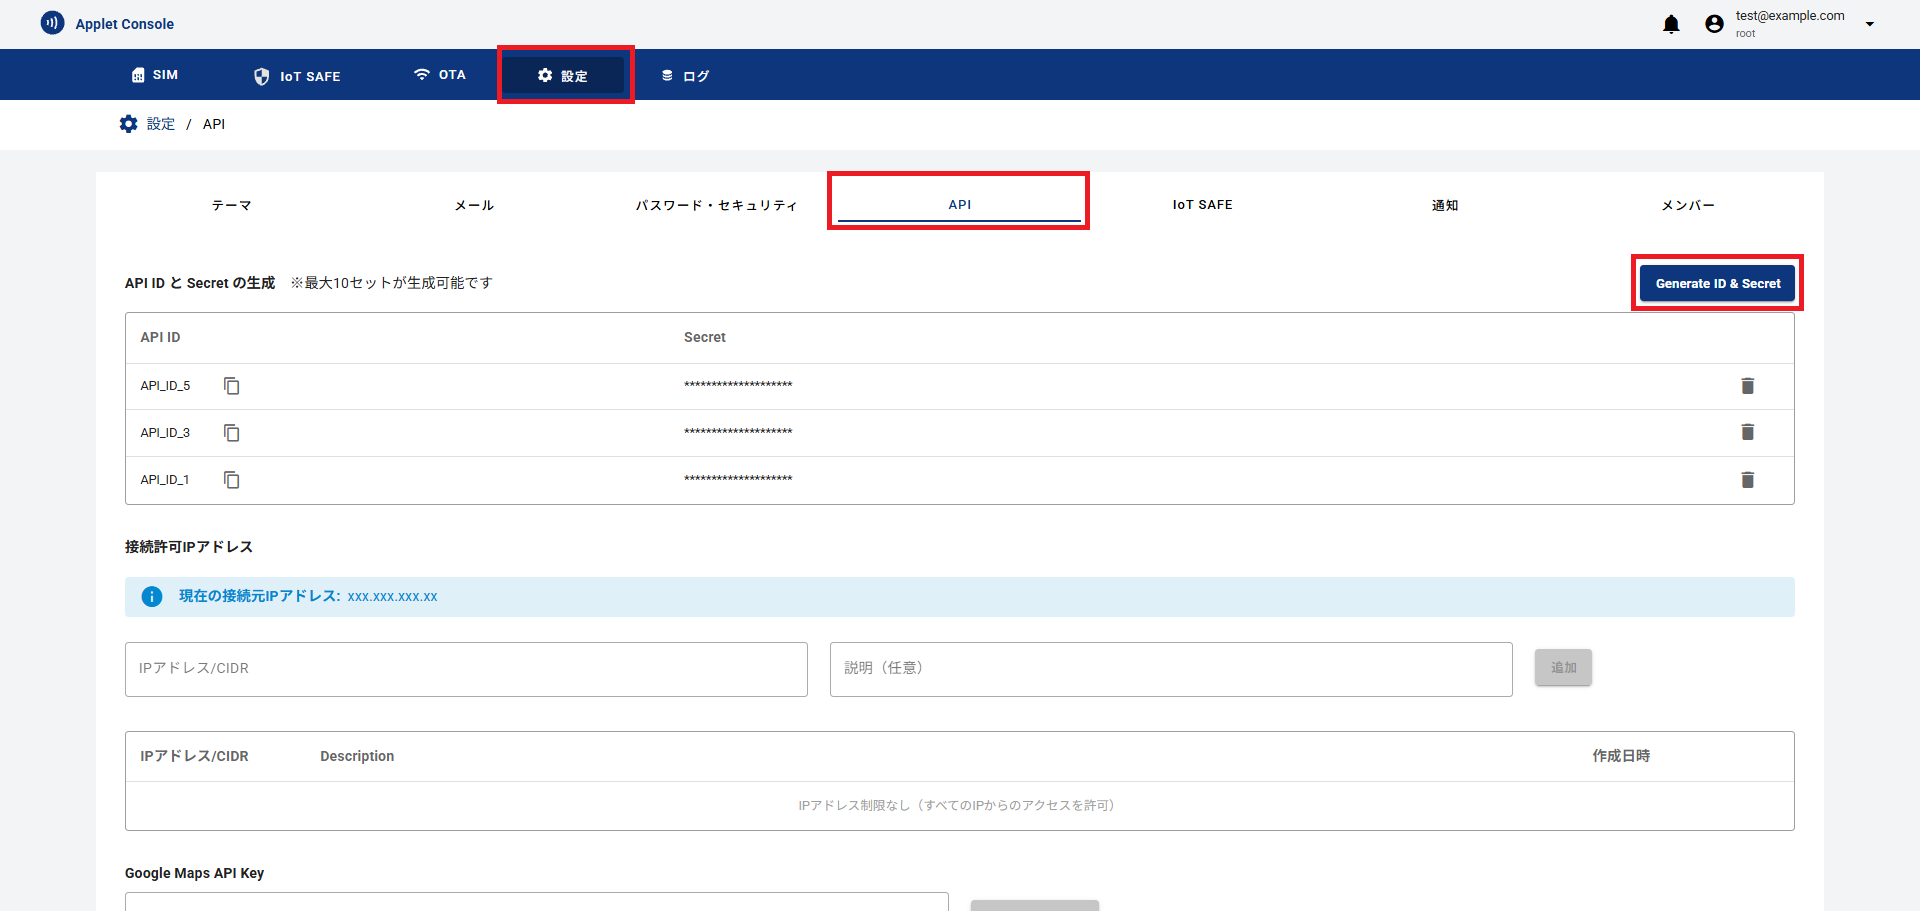The image size is (1920, 911).
Task: Expand the user account dropdown arrow
Action: click(1869, 24)
